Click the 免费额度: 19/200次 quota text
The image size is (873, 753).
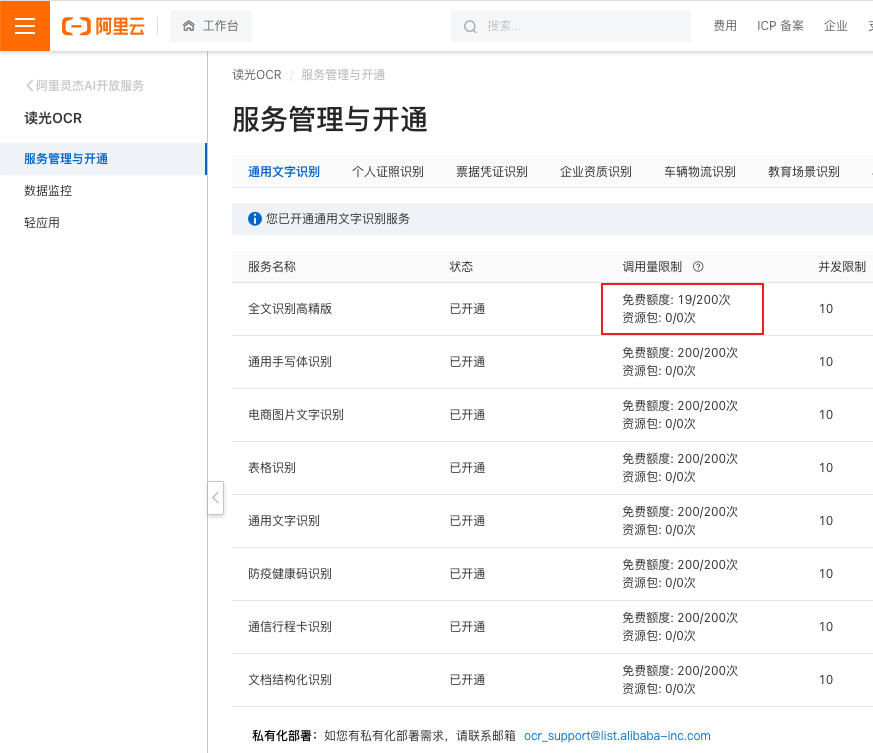(676, 300)
